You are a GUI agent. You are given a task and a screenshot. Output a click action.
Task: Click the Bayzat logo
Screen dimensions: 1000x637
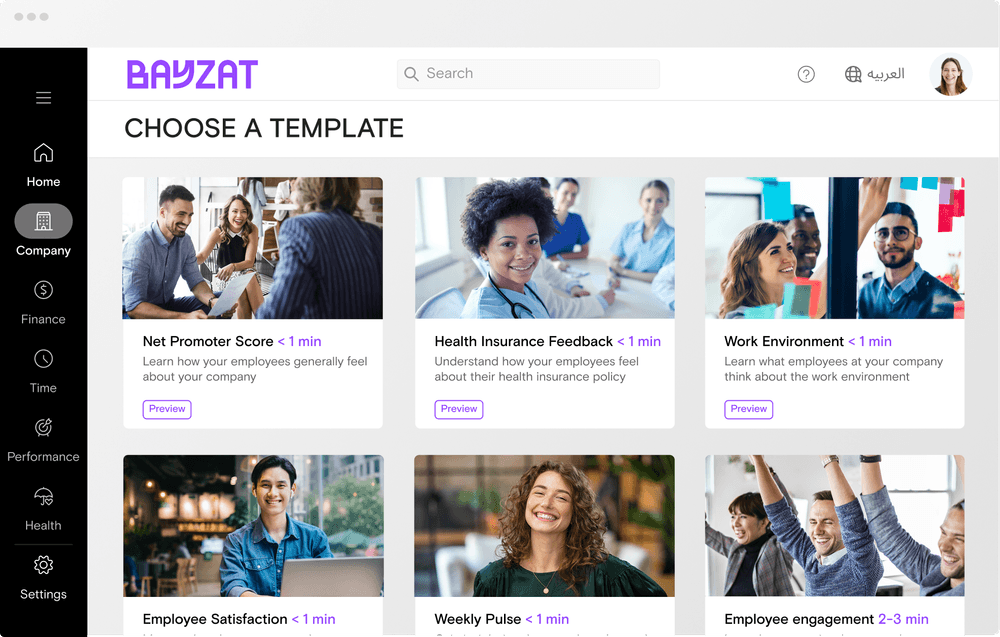pyautogui.click(x=192, y=75)
